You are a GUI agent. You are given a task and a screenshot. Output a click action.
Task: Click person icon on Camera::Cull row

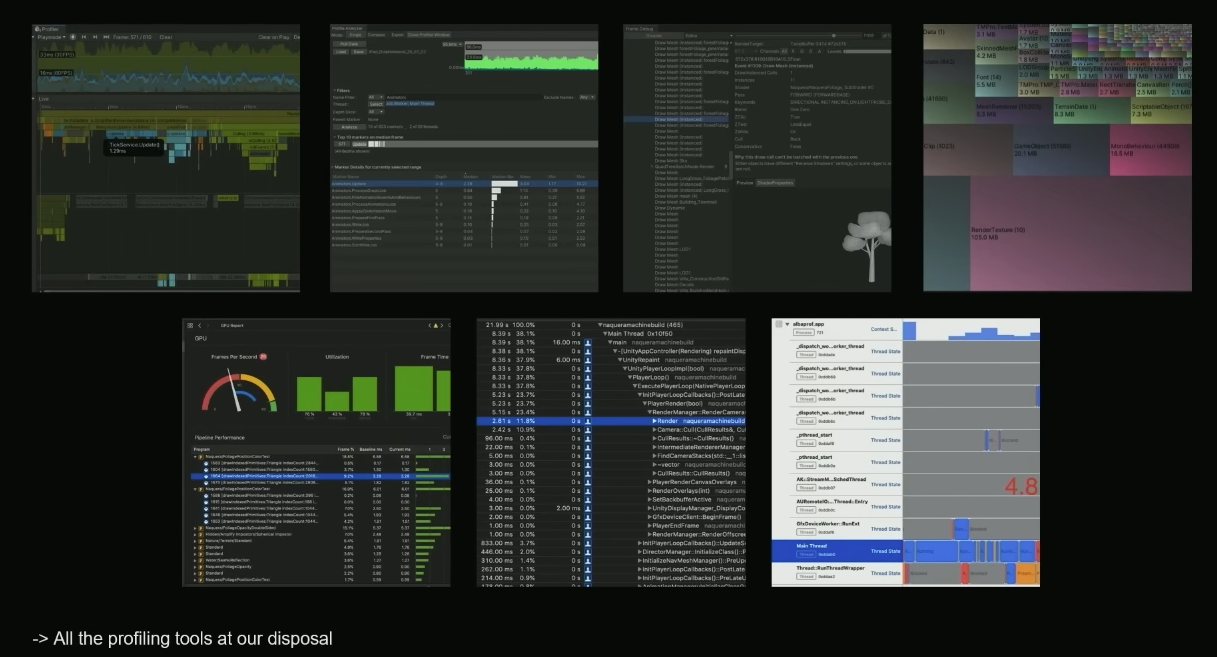pyautogui.click(x=588, y=430)
